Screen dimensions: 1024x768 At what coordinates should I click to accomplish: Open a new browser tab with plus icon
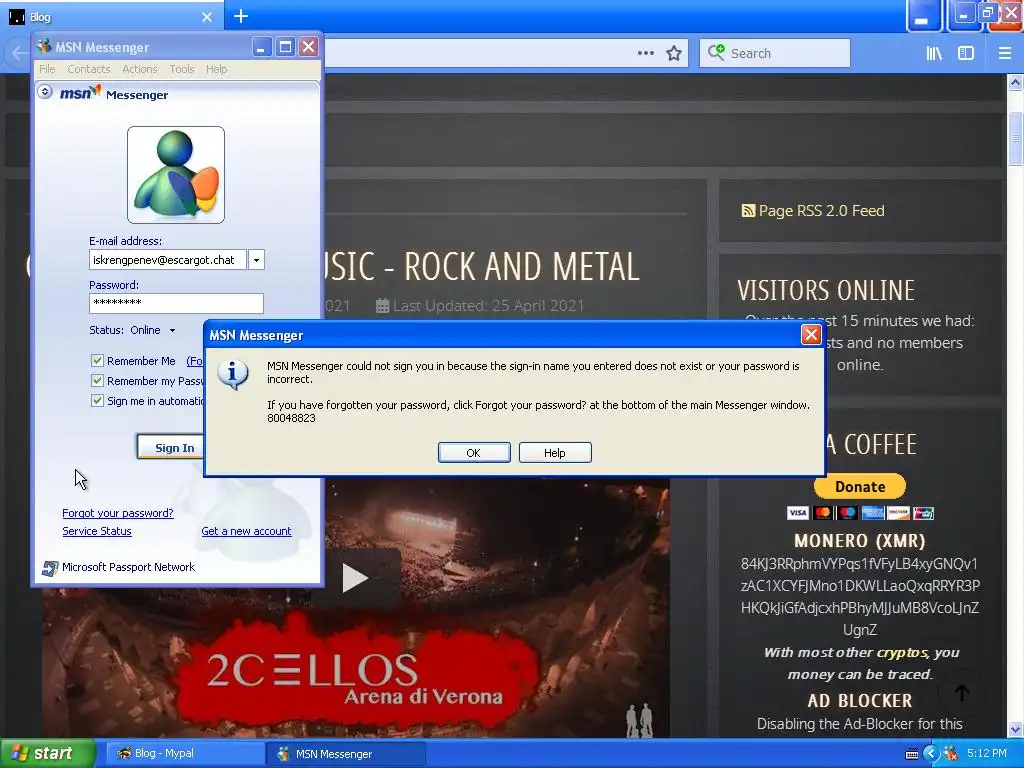point(240,16)
